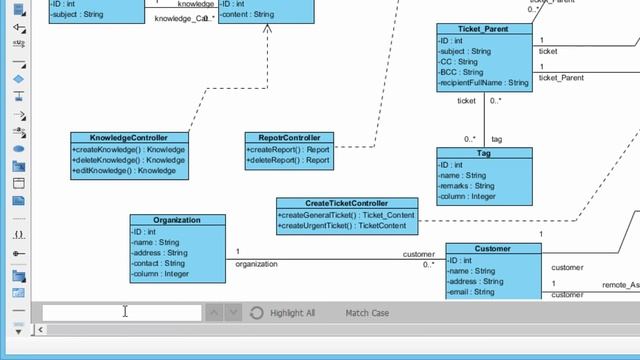This screenshot has height=360, width=640.
Task: Select the Tag class header
Action: click(x=484, y=153)
